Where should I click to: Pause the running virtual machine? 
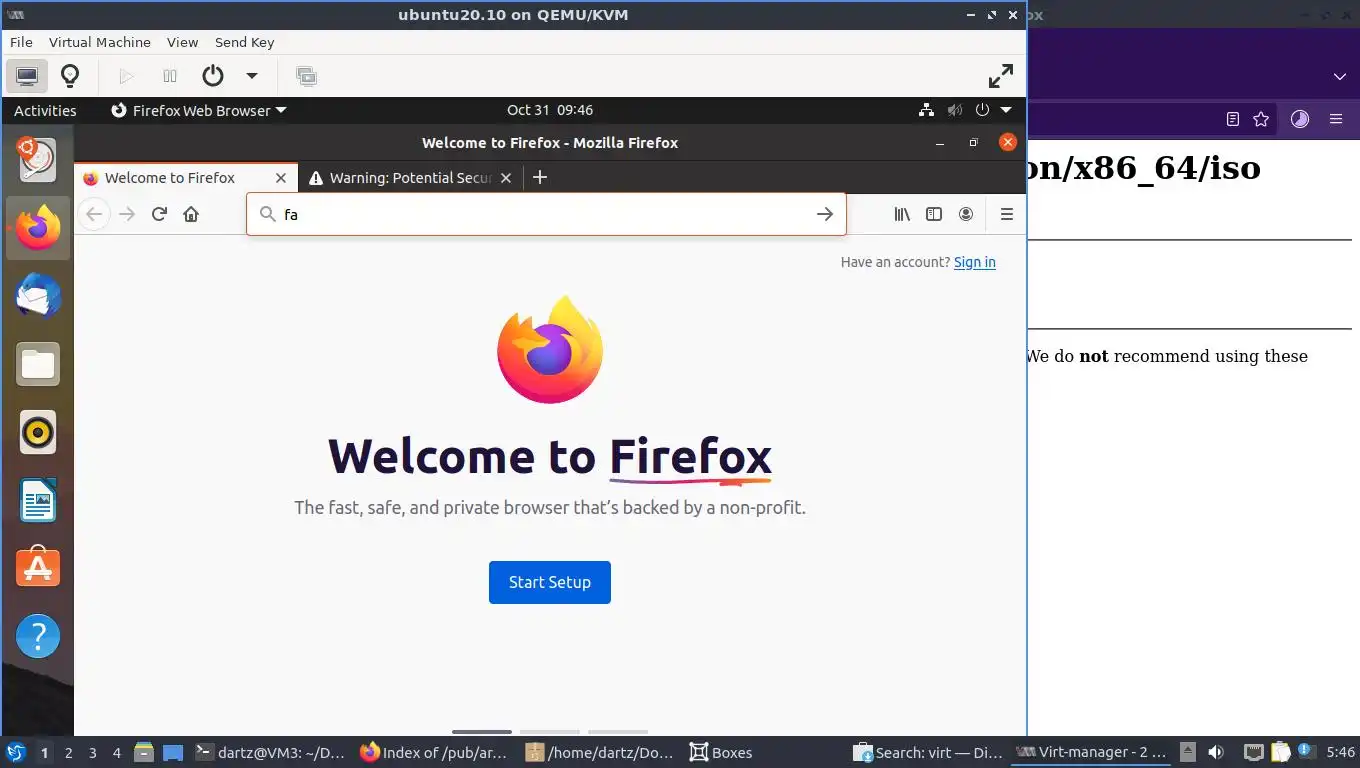click(x=170, y=76)
